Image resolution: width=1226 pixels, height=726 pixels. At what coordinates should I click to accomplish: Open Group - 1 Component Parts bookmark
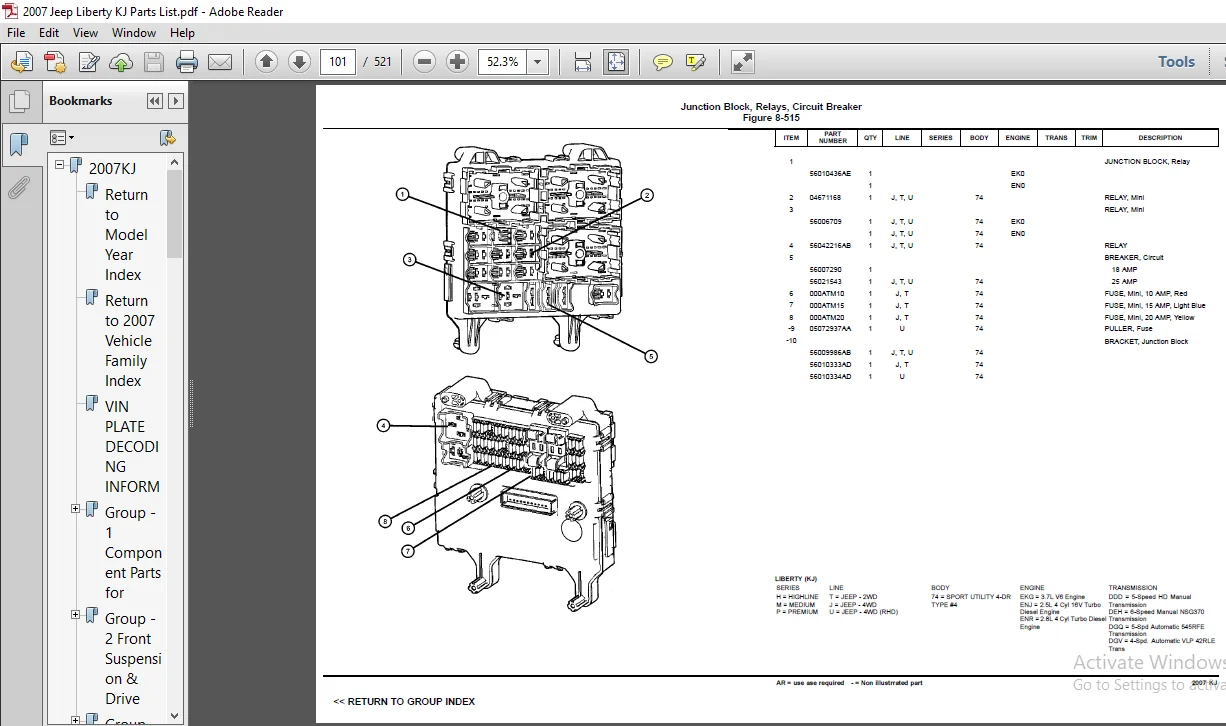tap(133, 552)
